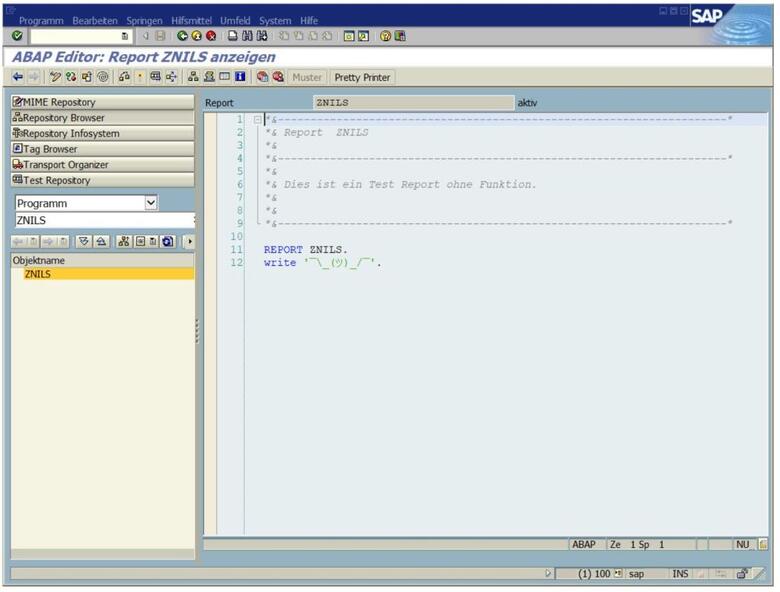Viewport: 780px width, 592px height.
Task: Click the Objektname column header
Action: (102, 260)
